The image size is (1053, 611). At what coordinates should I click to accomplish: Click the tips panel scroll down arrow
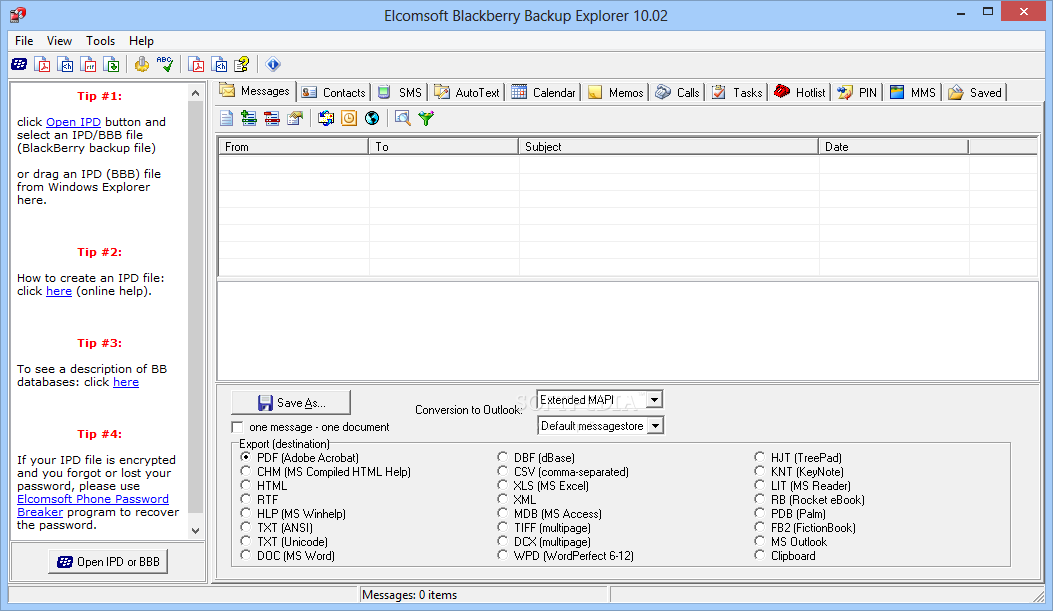tap(195, 530)
